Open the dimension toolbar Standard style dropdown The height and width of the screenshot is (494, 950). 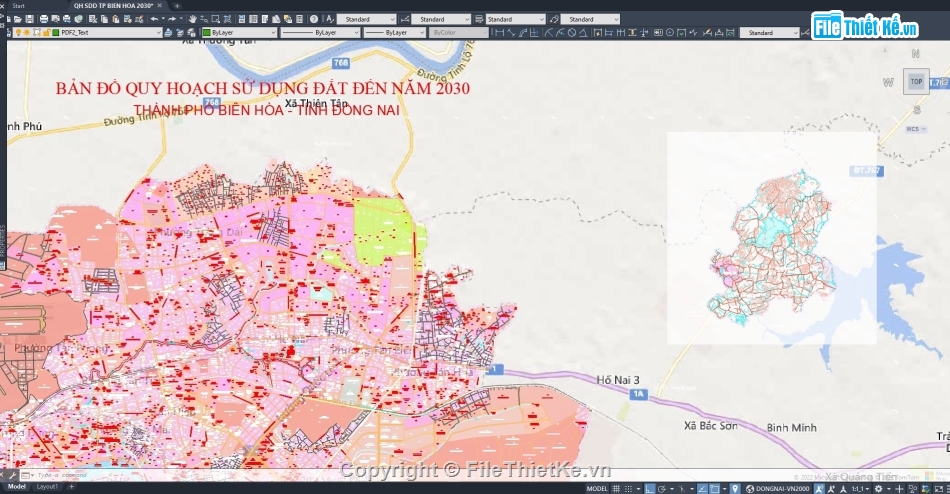click(x=769, y=33)
